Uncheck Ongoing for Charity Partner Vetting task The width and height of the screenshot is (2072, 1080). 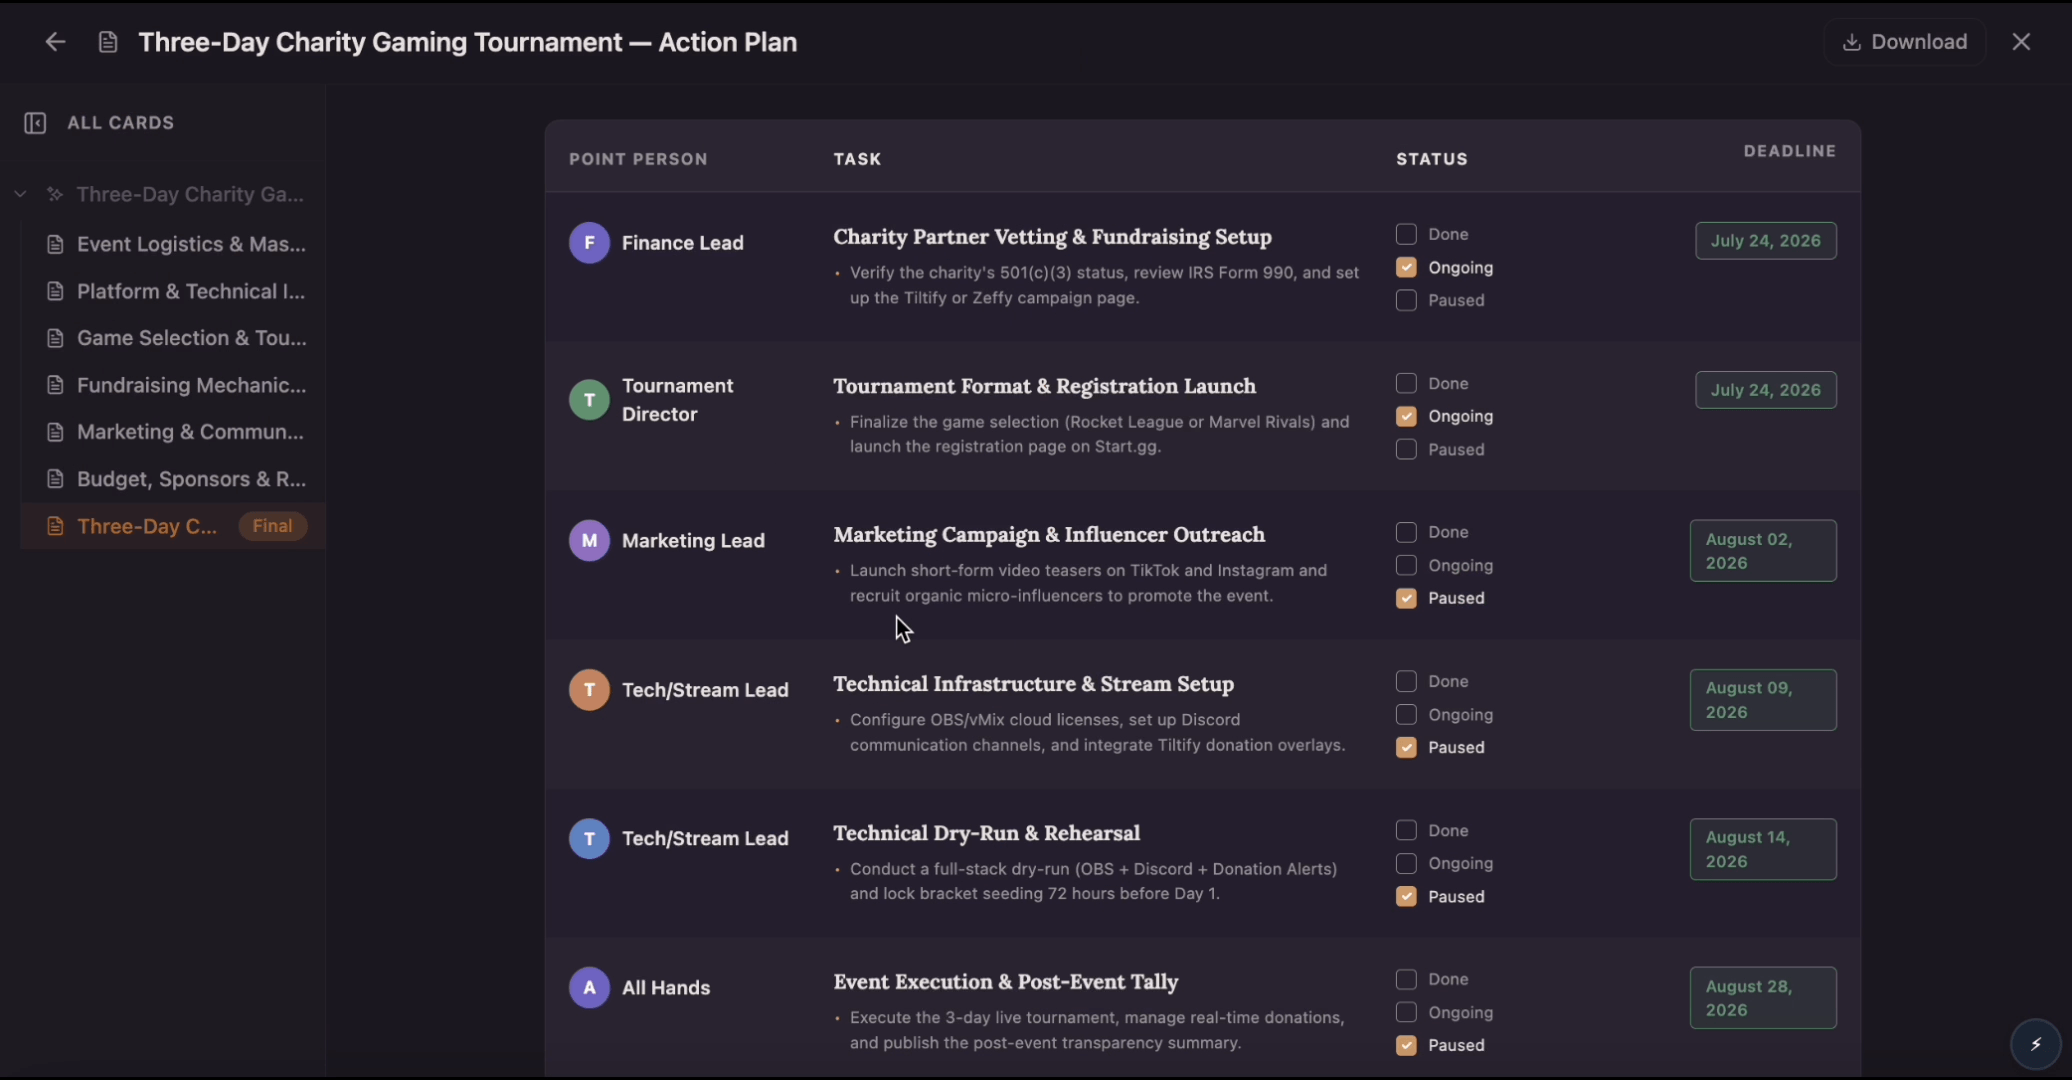pyautogui.click(x=1406, y=267)
